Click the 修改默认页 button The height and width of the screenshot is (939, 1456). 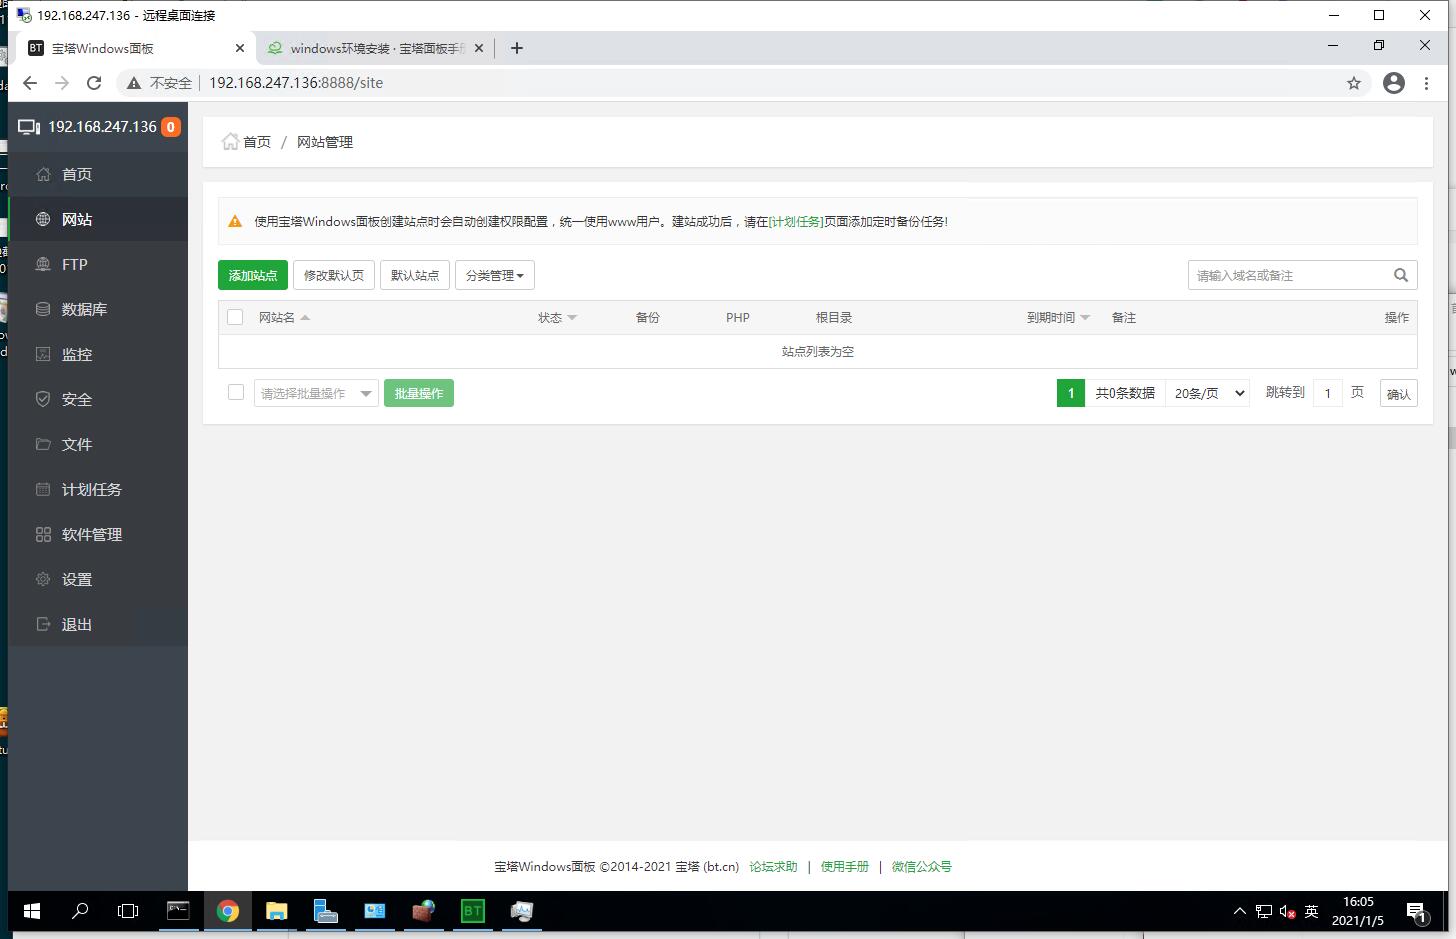click(334, 275)
